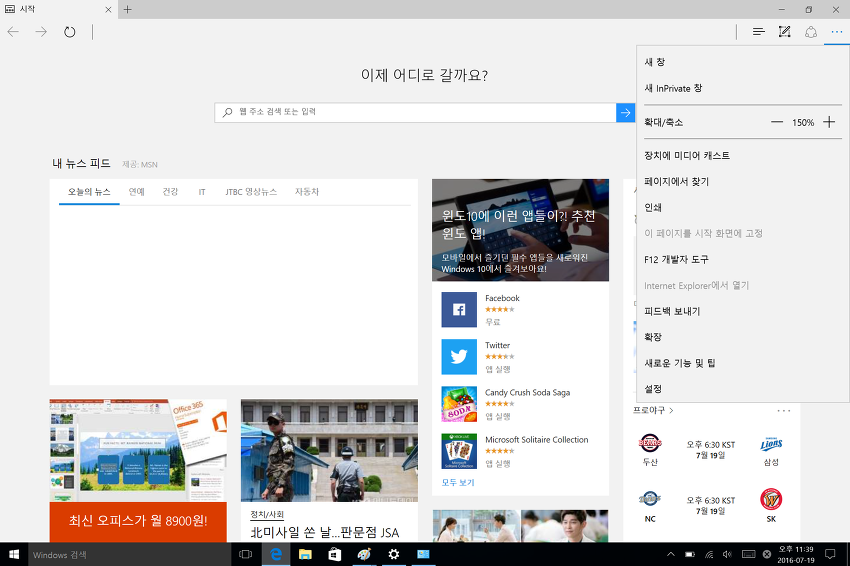This screenshot has width=850, height=566.
Task: Click the Candy Crush Soda Saga icon
Action: [459, 404]
